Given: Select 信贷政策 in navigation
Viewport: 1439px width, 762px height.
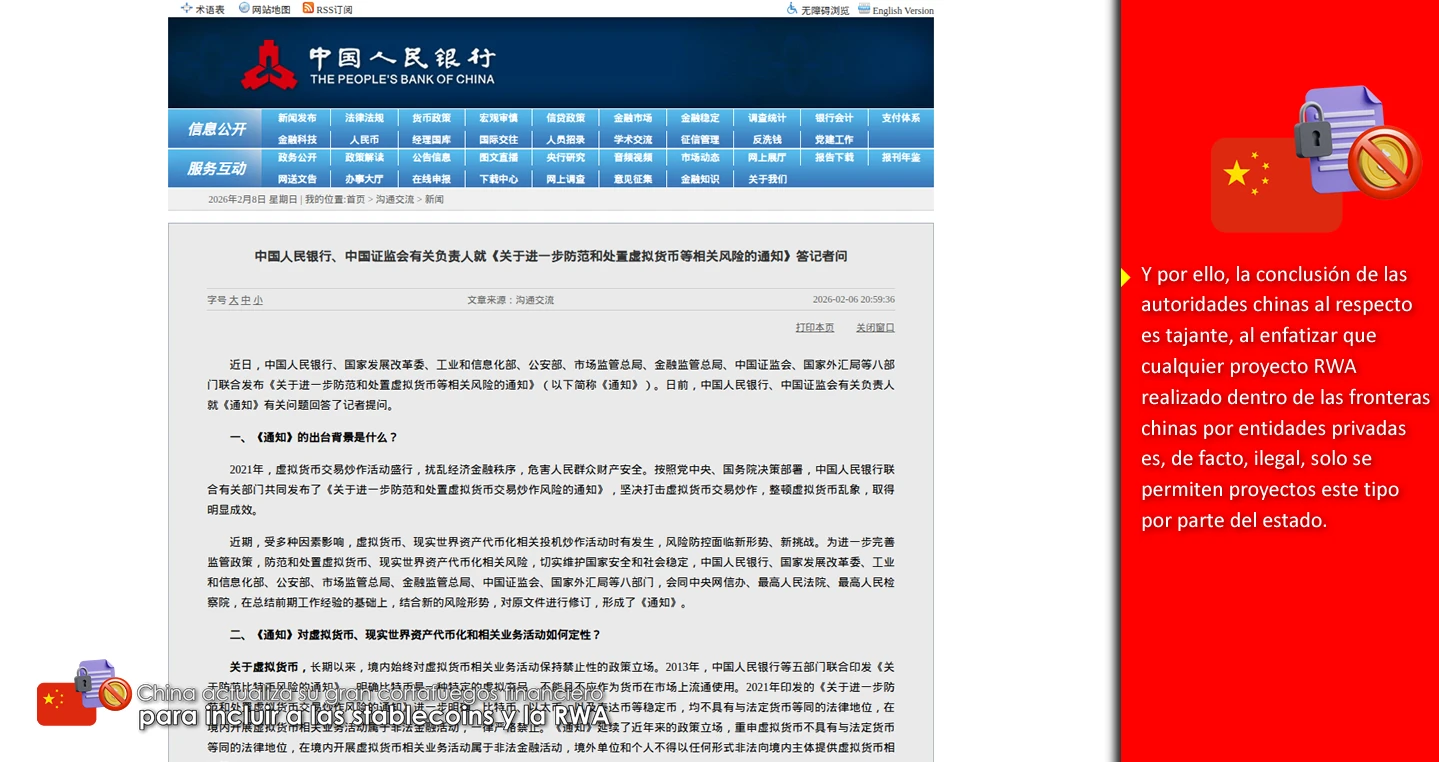Looking at the screenshot, I should 565,118.
